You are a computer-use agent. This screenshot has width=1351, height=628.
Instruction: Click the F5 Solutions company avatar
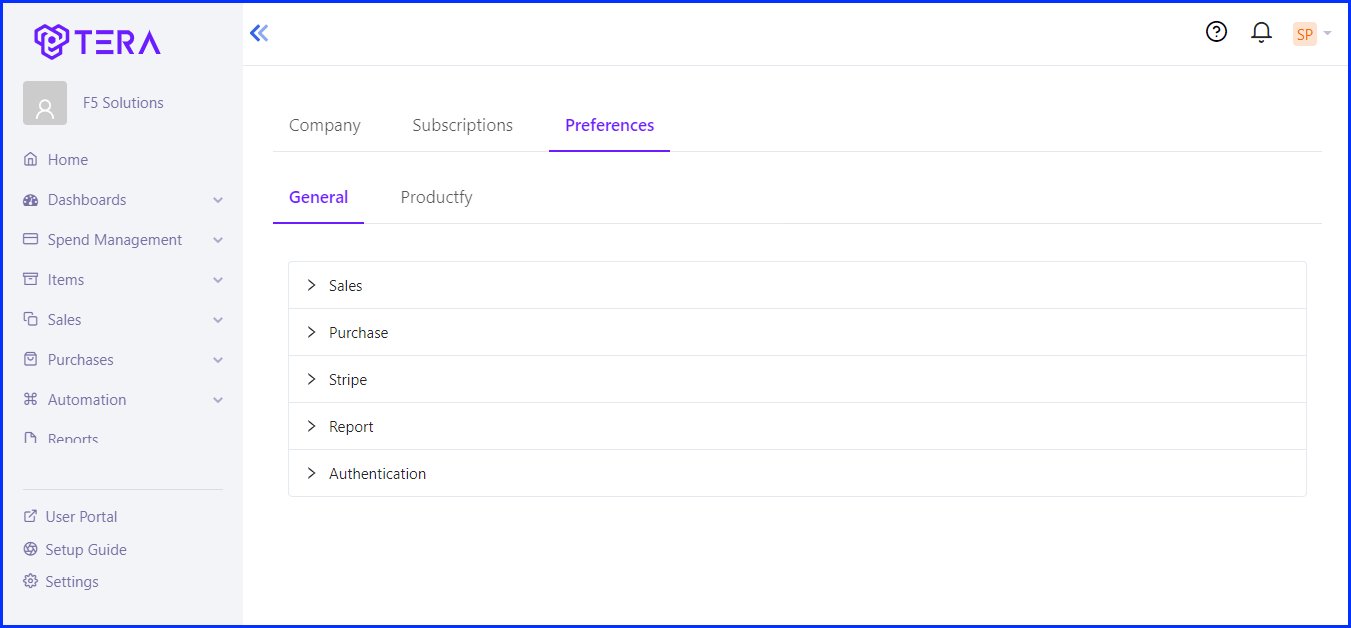coord(45,103)
